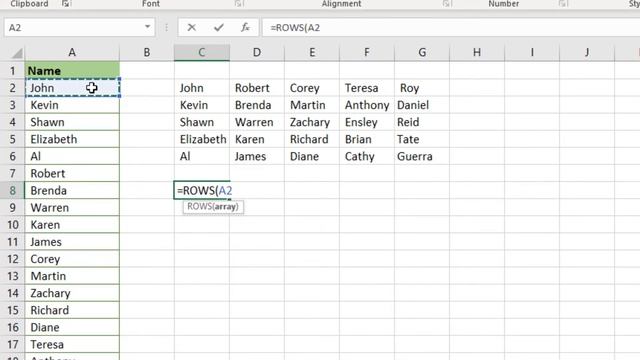This screenshot has height=360, width=640.
Task: Click cell A3 containing Kevin
Action: tap(72, 105)
